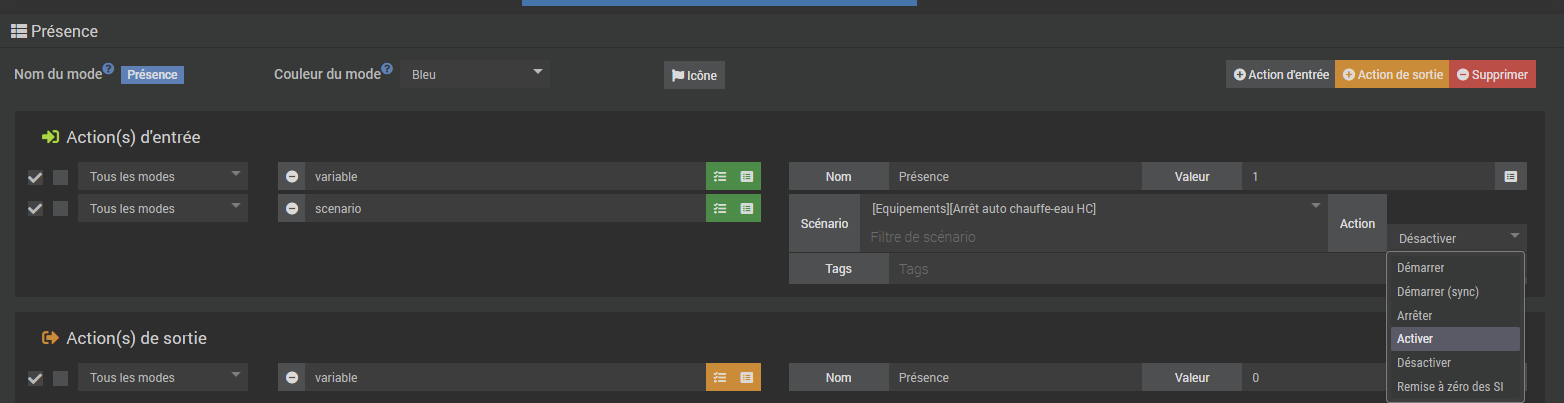Remove the variable action in entry actions

[292, 177]
